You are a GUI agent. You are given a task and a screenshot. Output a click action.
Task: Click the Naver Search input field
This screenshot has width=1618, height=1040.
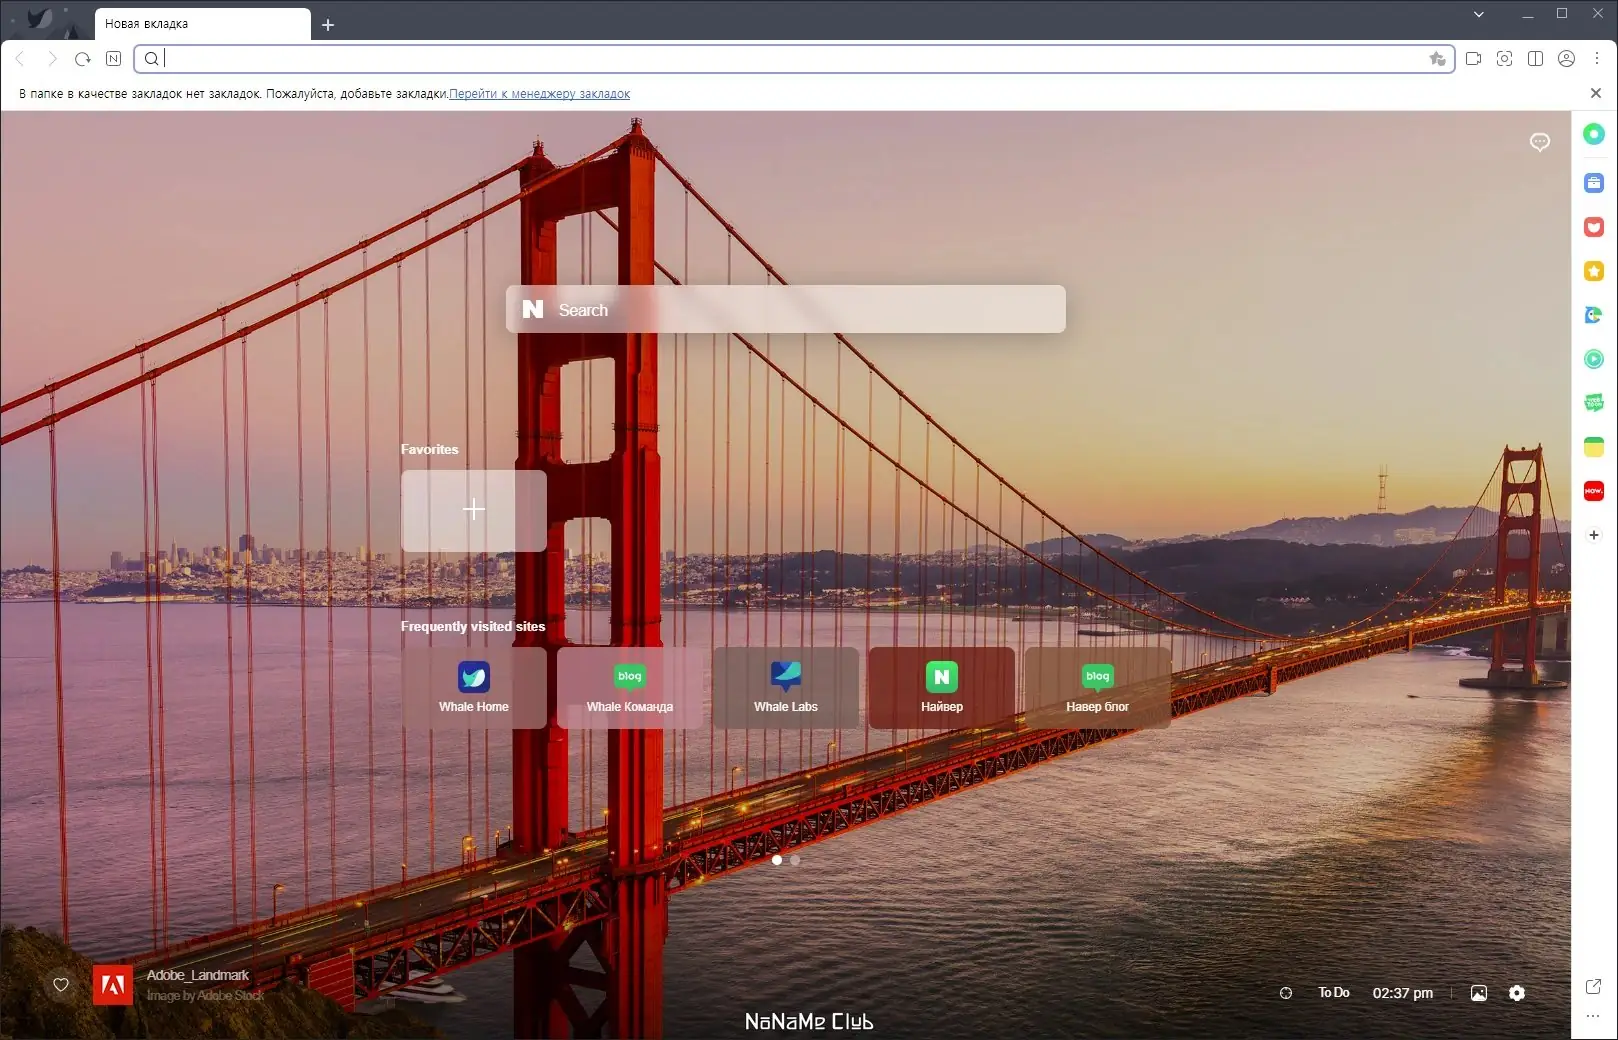786,309
